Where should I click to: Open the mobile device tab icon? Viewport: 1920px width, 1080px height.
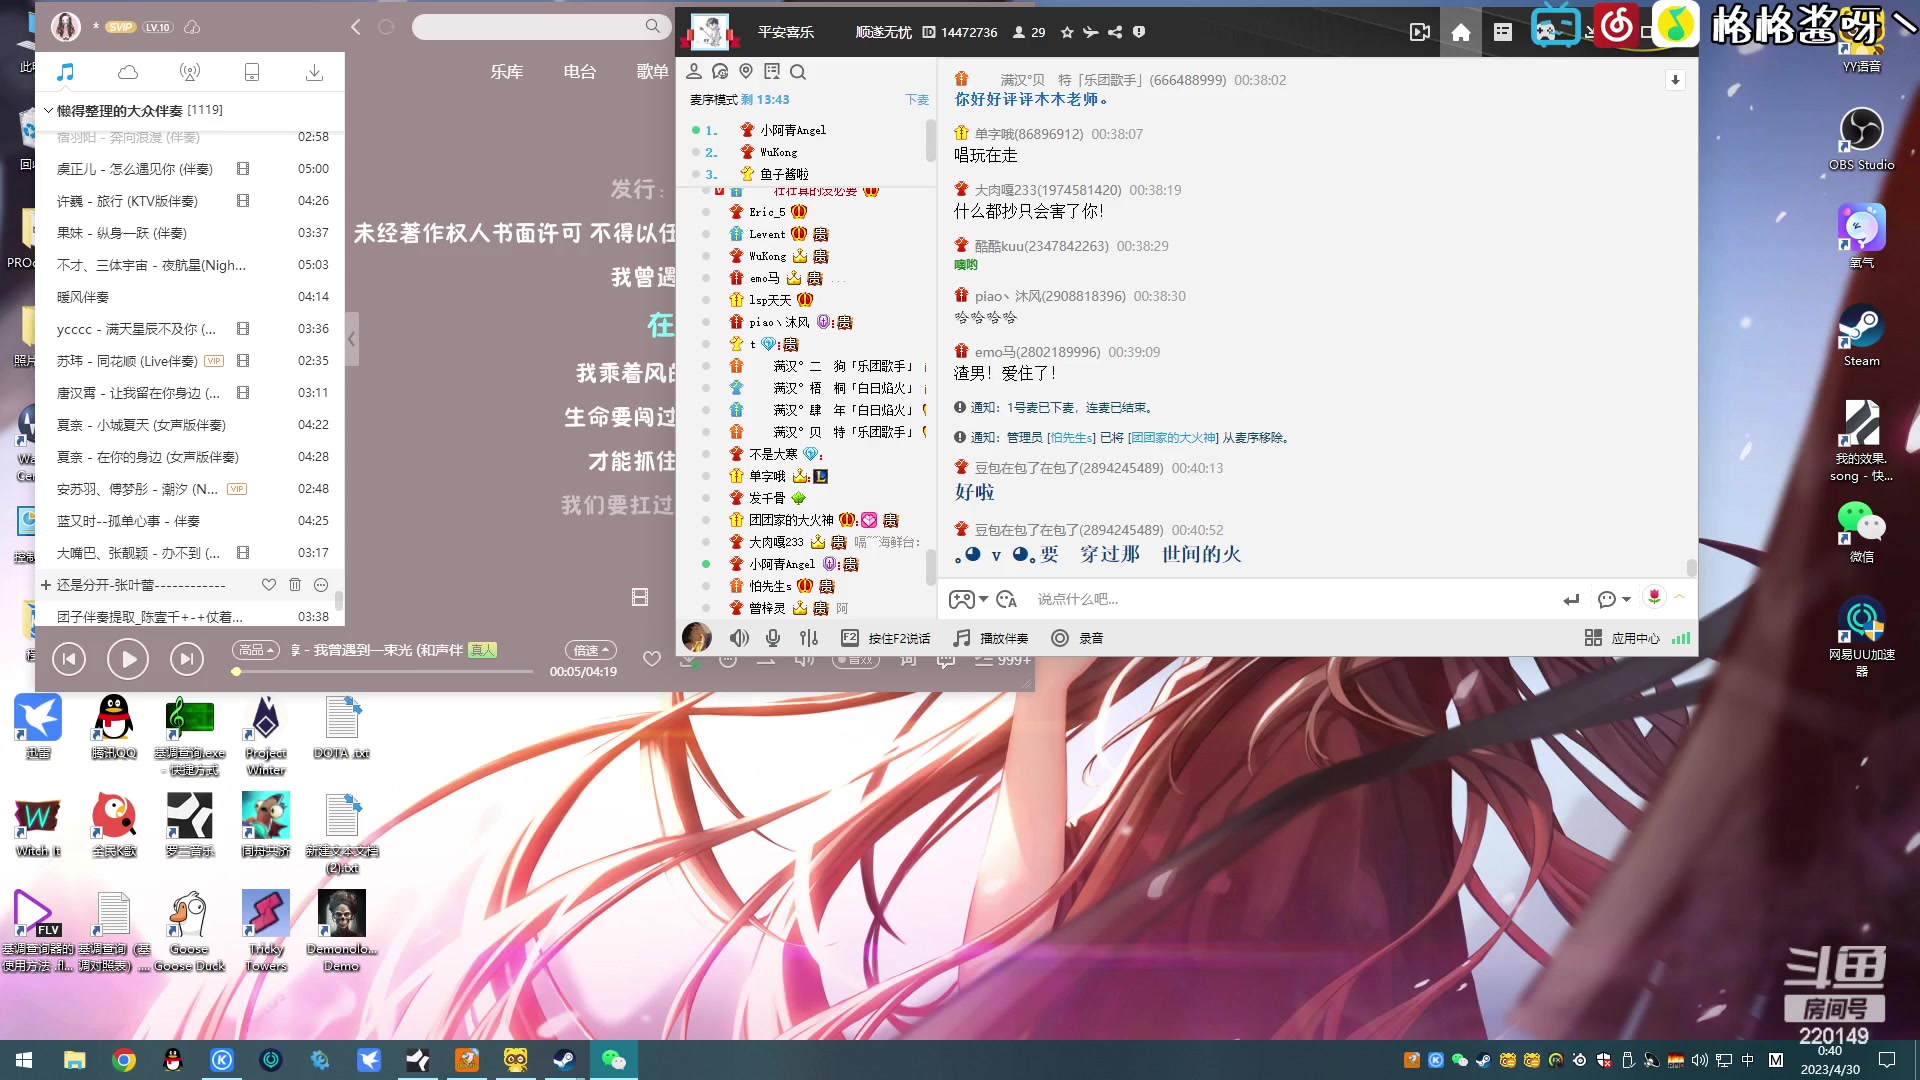[x=252, y=72]
